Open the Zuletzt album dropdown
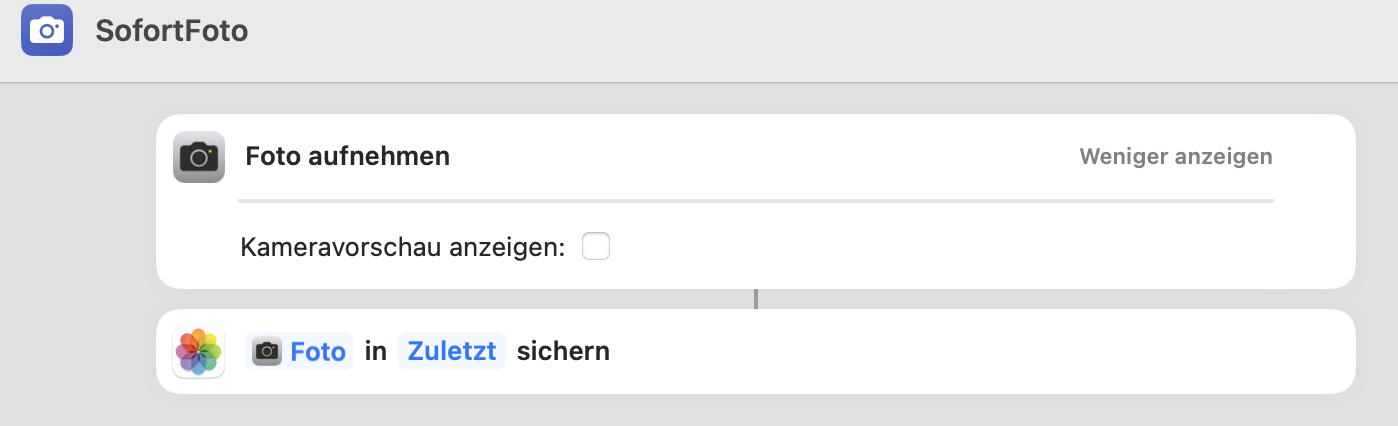 (452, 352)
